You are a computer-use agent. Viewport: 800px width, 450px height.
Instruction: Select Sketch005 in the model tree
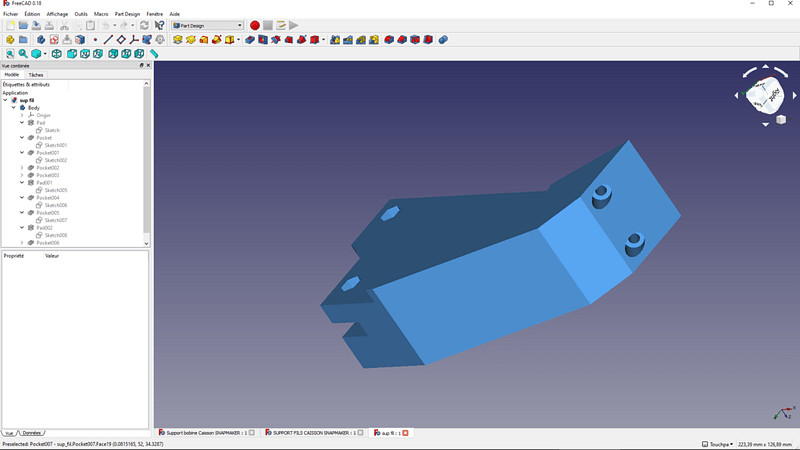click(51, 190)
